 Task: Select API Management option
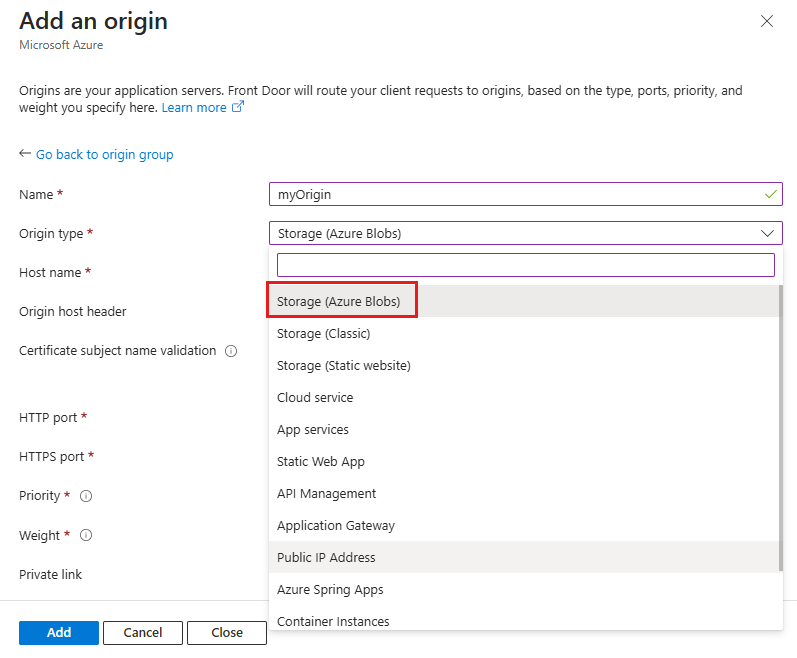524,493
